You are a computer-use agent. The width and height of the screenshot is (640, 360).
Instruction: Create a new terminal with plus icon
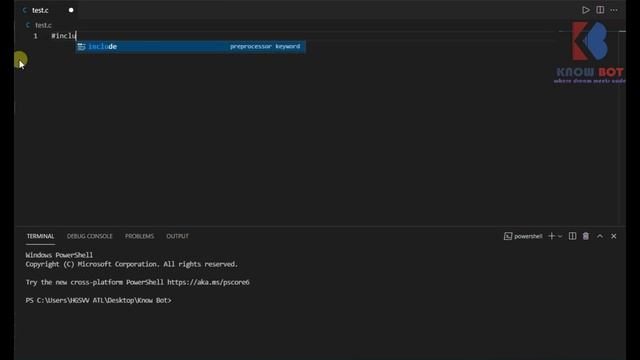[551, 236]
